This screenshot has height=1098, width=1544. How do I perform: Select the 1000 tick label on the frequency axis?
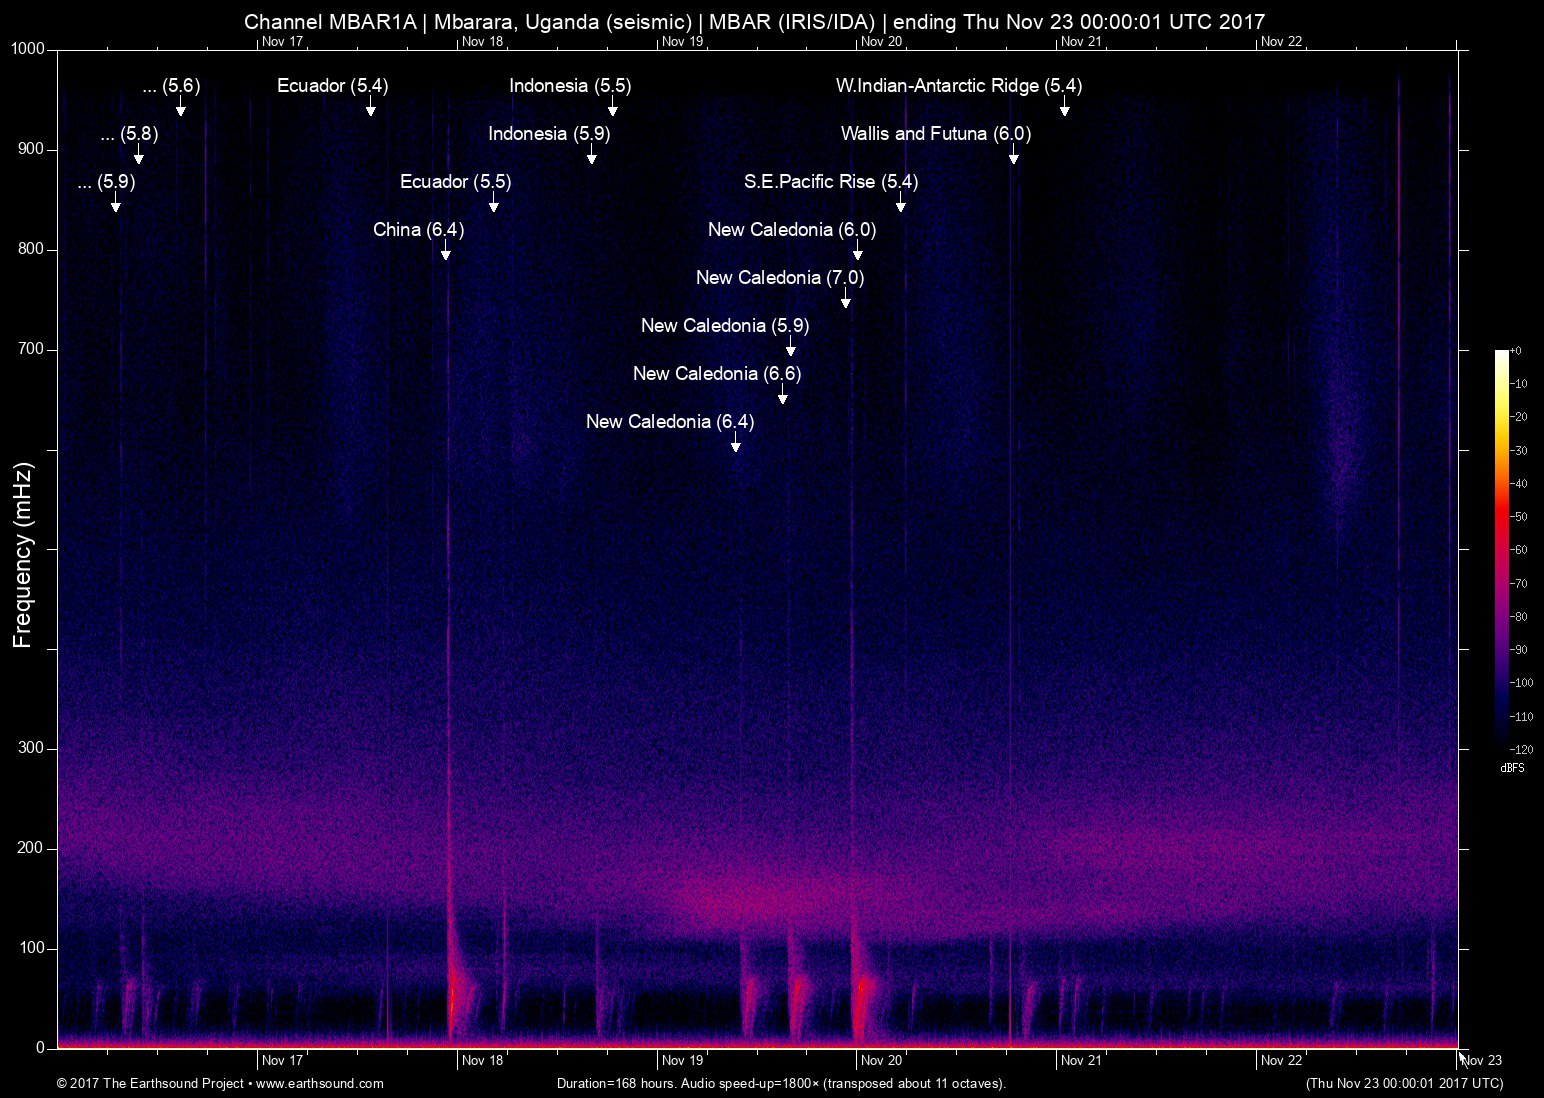tap(29, 49)
